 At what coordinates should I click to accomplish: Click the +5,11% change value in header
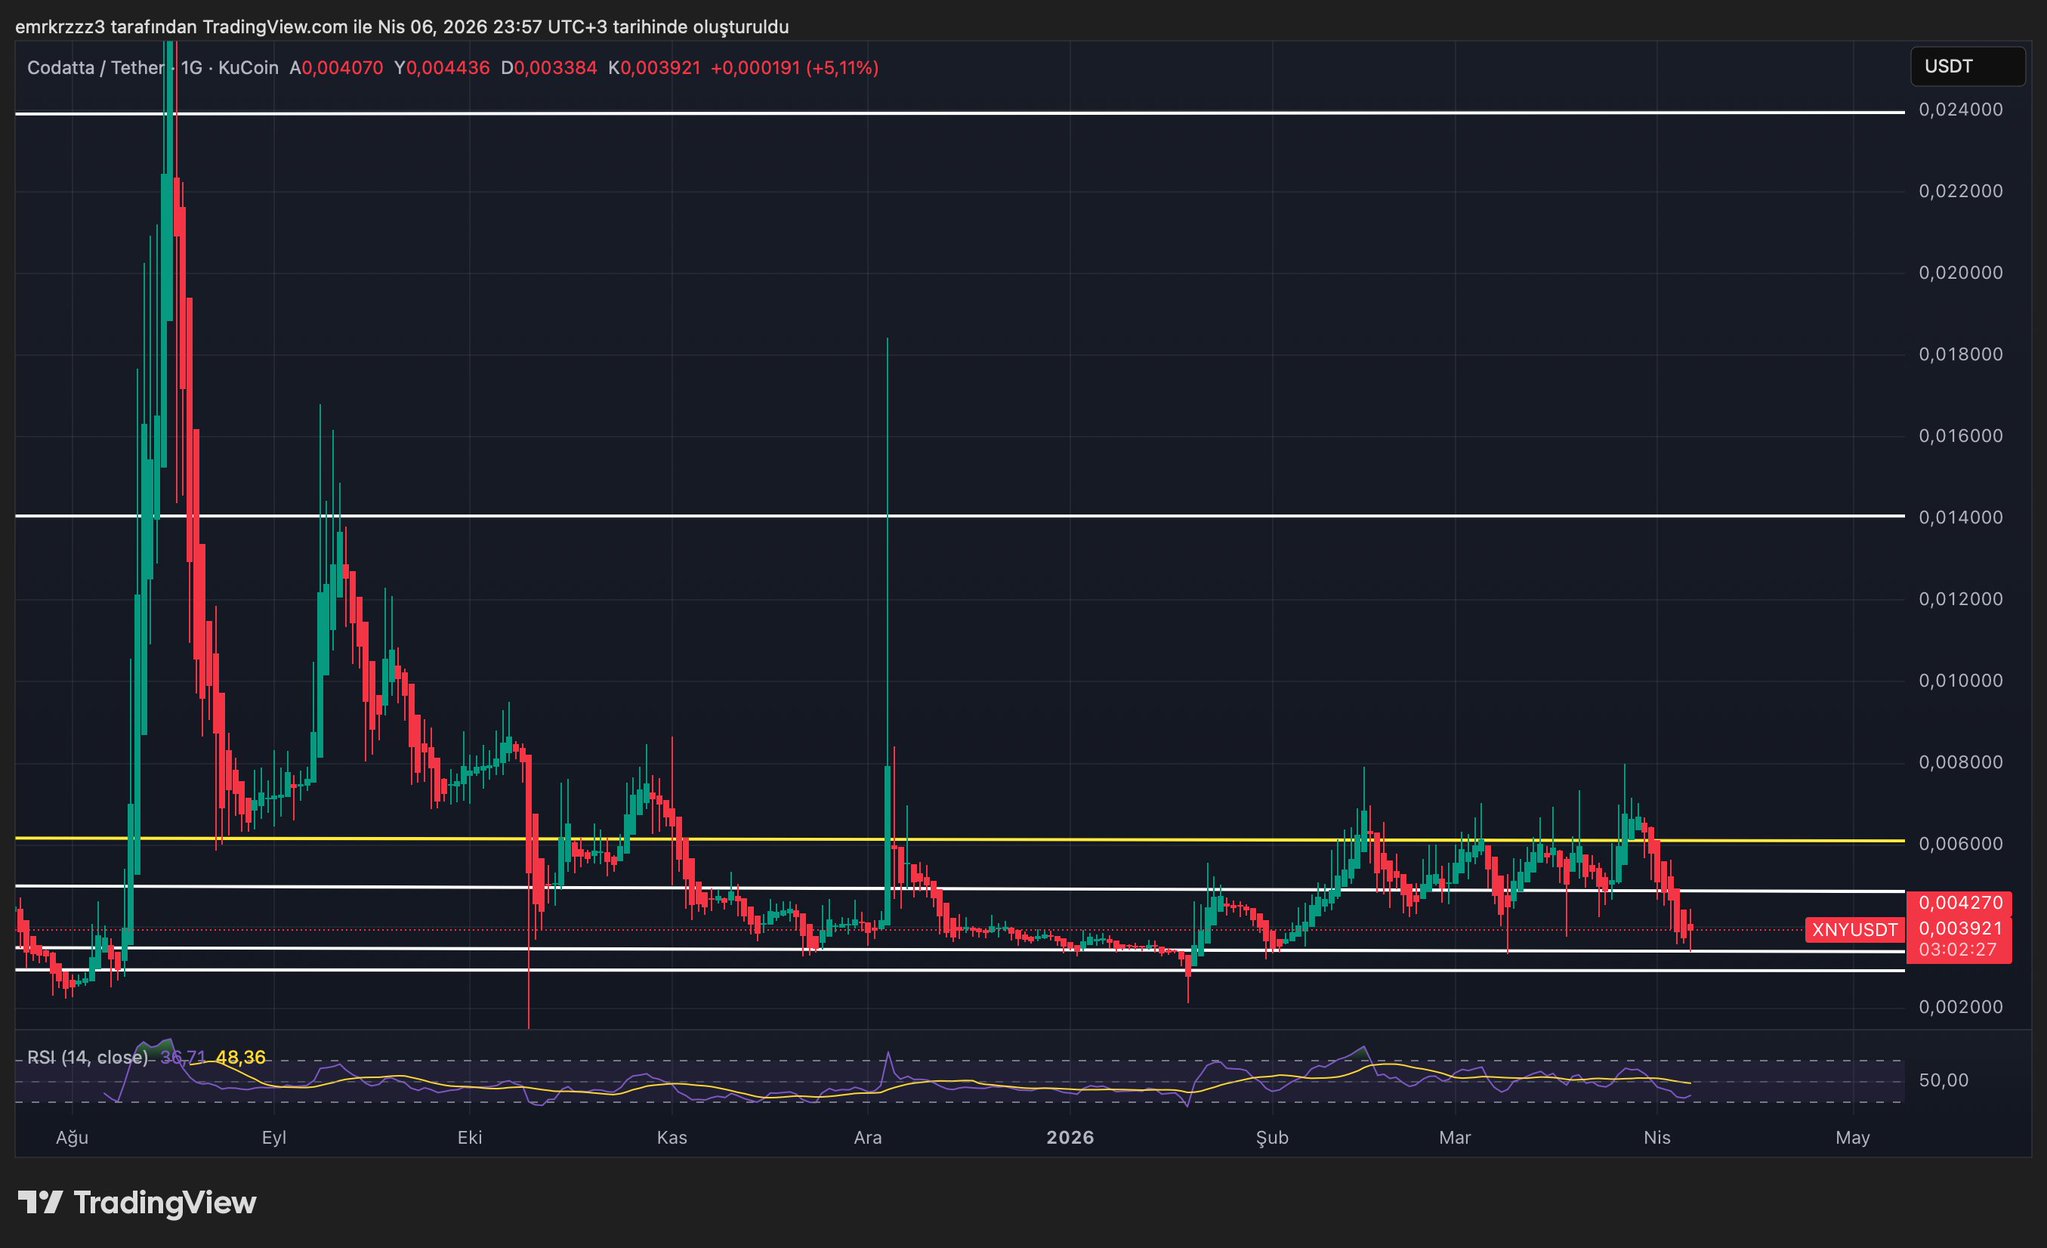(x=842, y=68)
